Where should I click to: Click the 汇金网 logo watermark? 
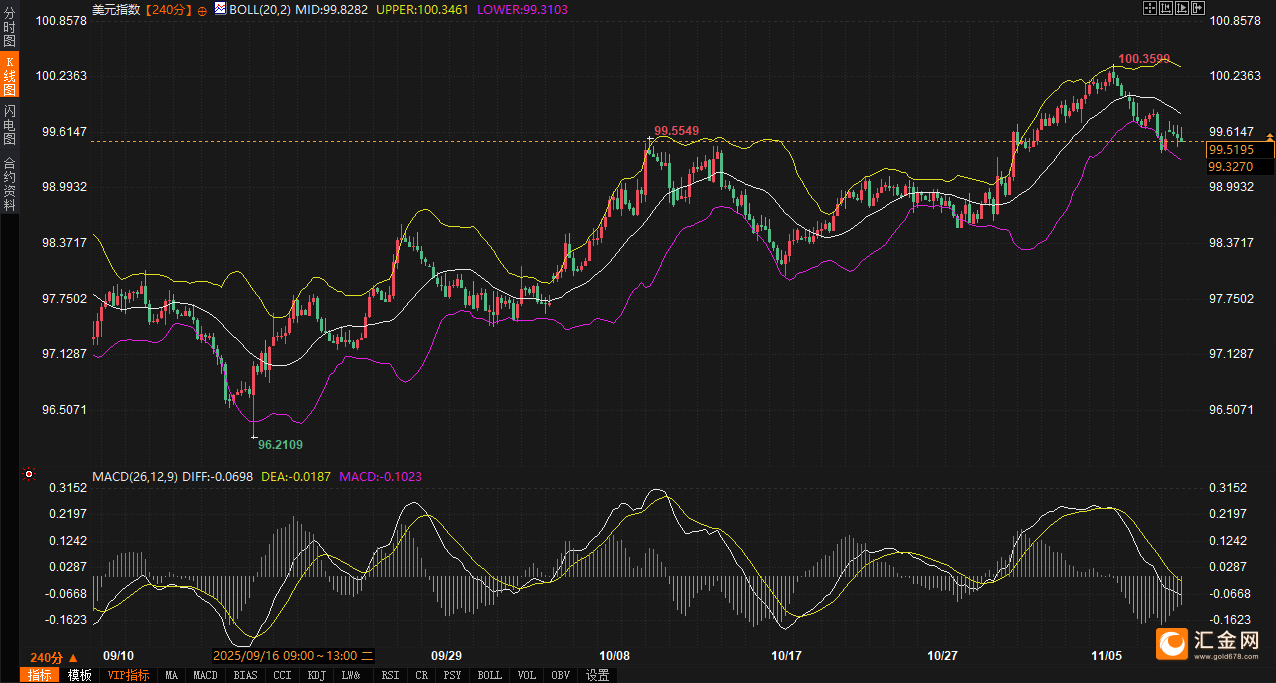pyautogui.click(x=1207, y=645)
